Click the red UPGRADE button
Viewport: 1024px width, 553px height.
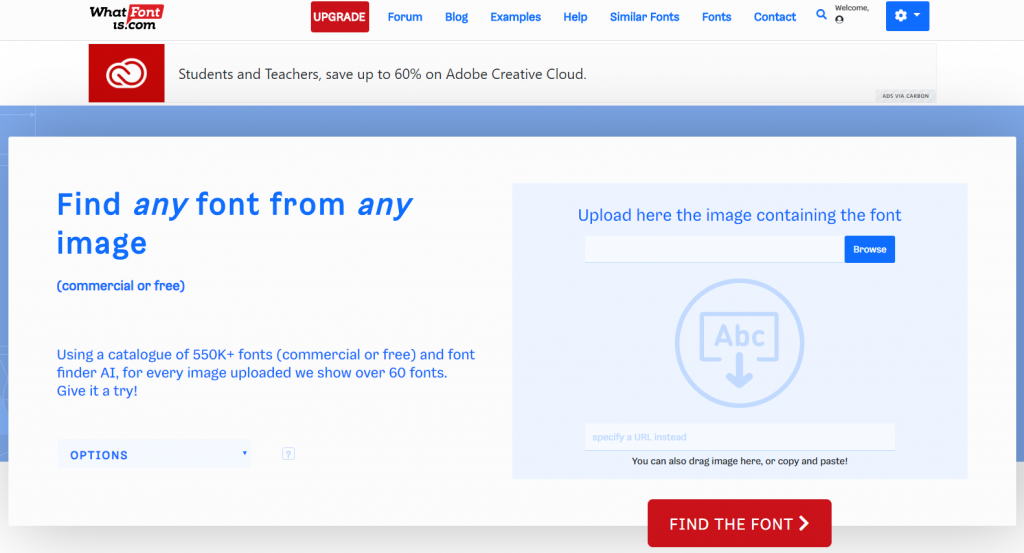point(340,17)
